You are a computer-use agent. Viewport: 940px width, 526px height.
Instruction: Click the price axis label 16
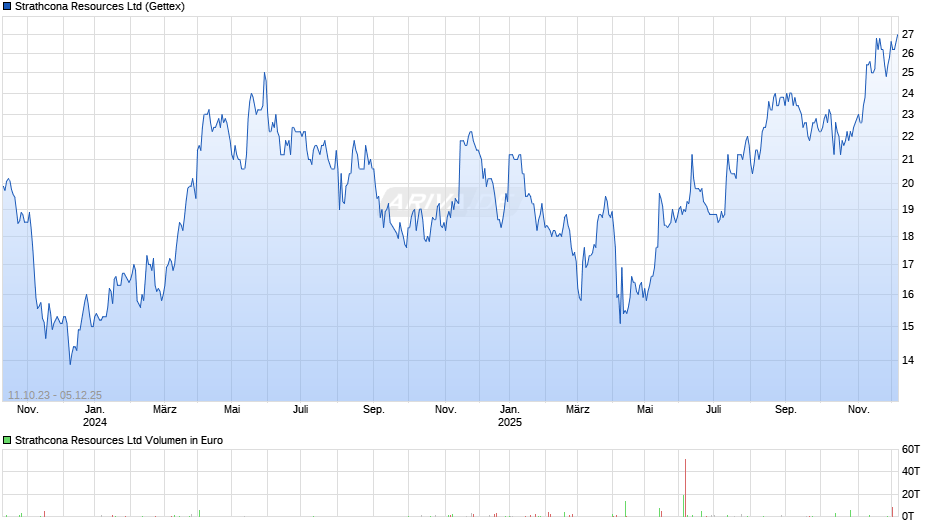tap(908, 294)
